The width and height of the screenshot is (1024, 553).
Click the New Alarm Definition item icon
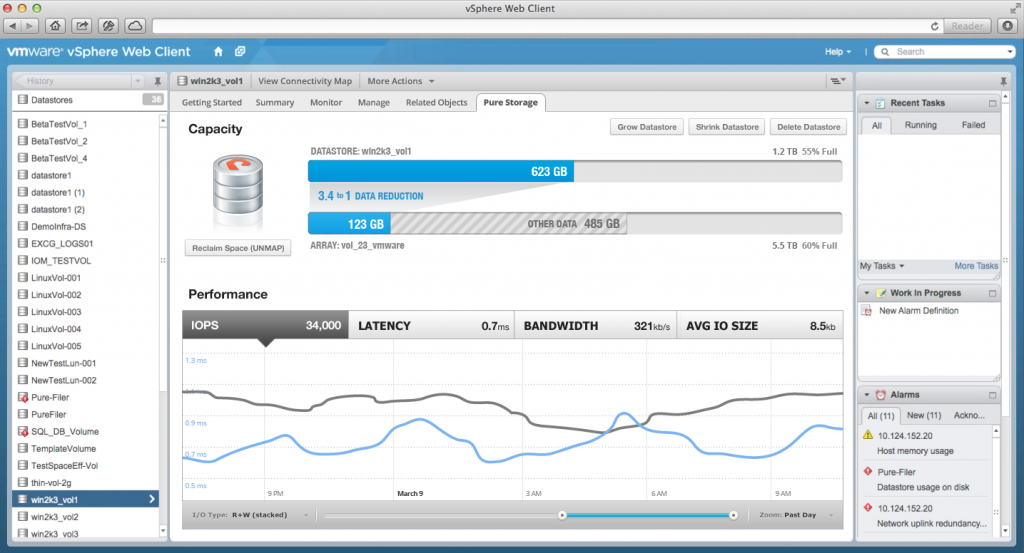coord(867,311)
